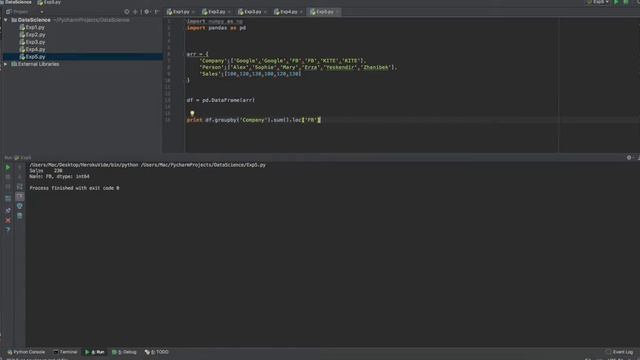The image size is (640, 360).
Task: Open the TODO tool window
Action: pos(157,352)
